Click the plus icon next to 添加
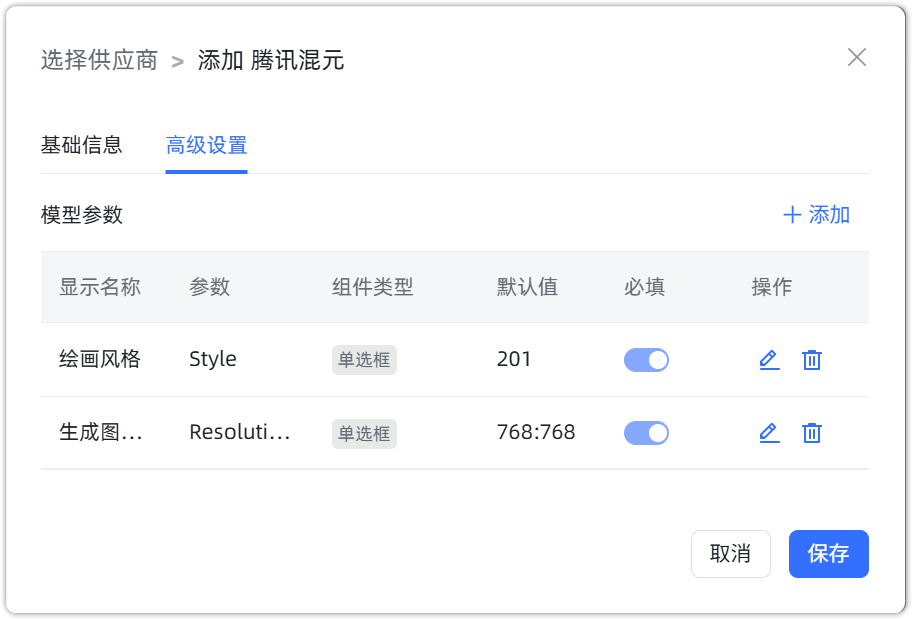 (791, 214)
